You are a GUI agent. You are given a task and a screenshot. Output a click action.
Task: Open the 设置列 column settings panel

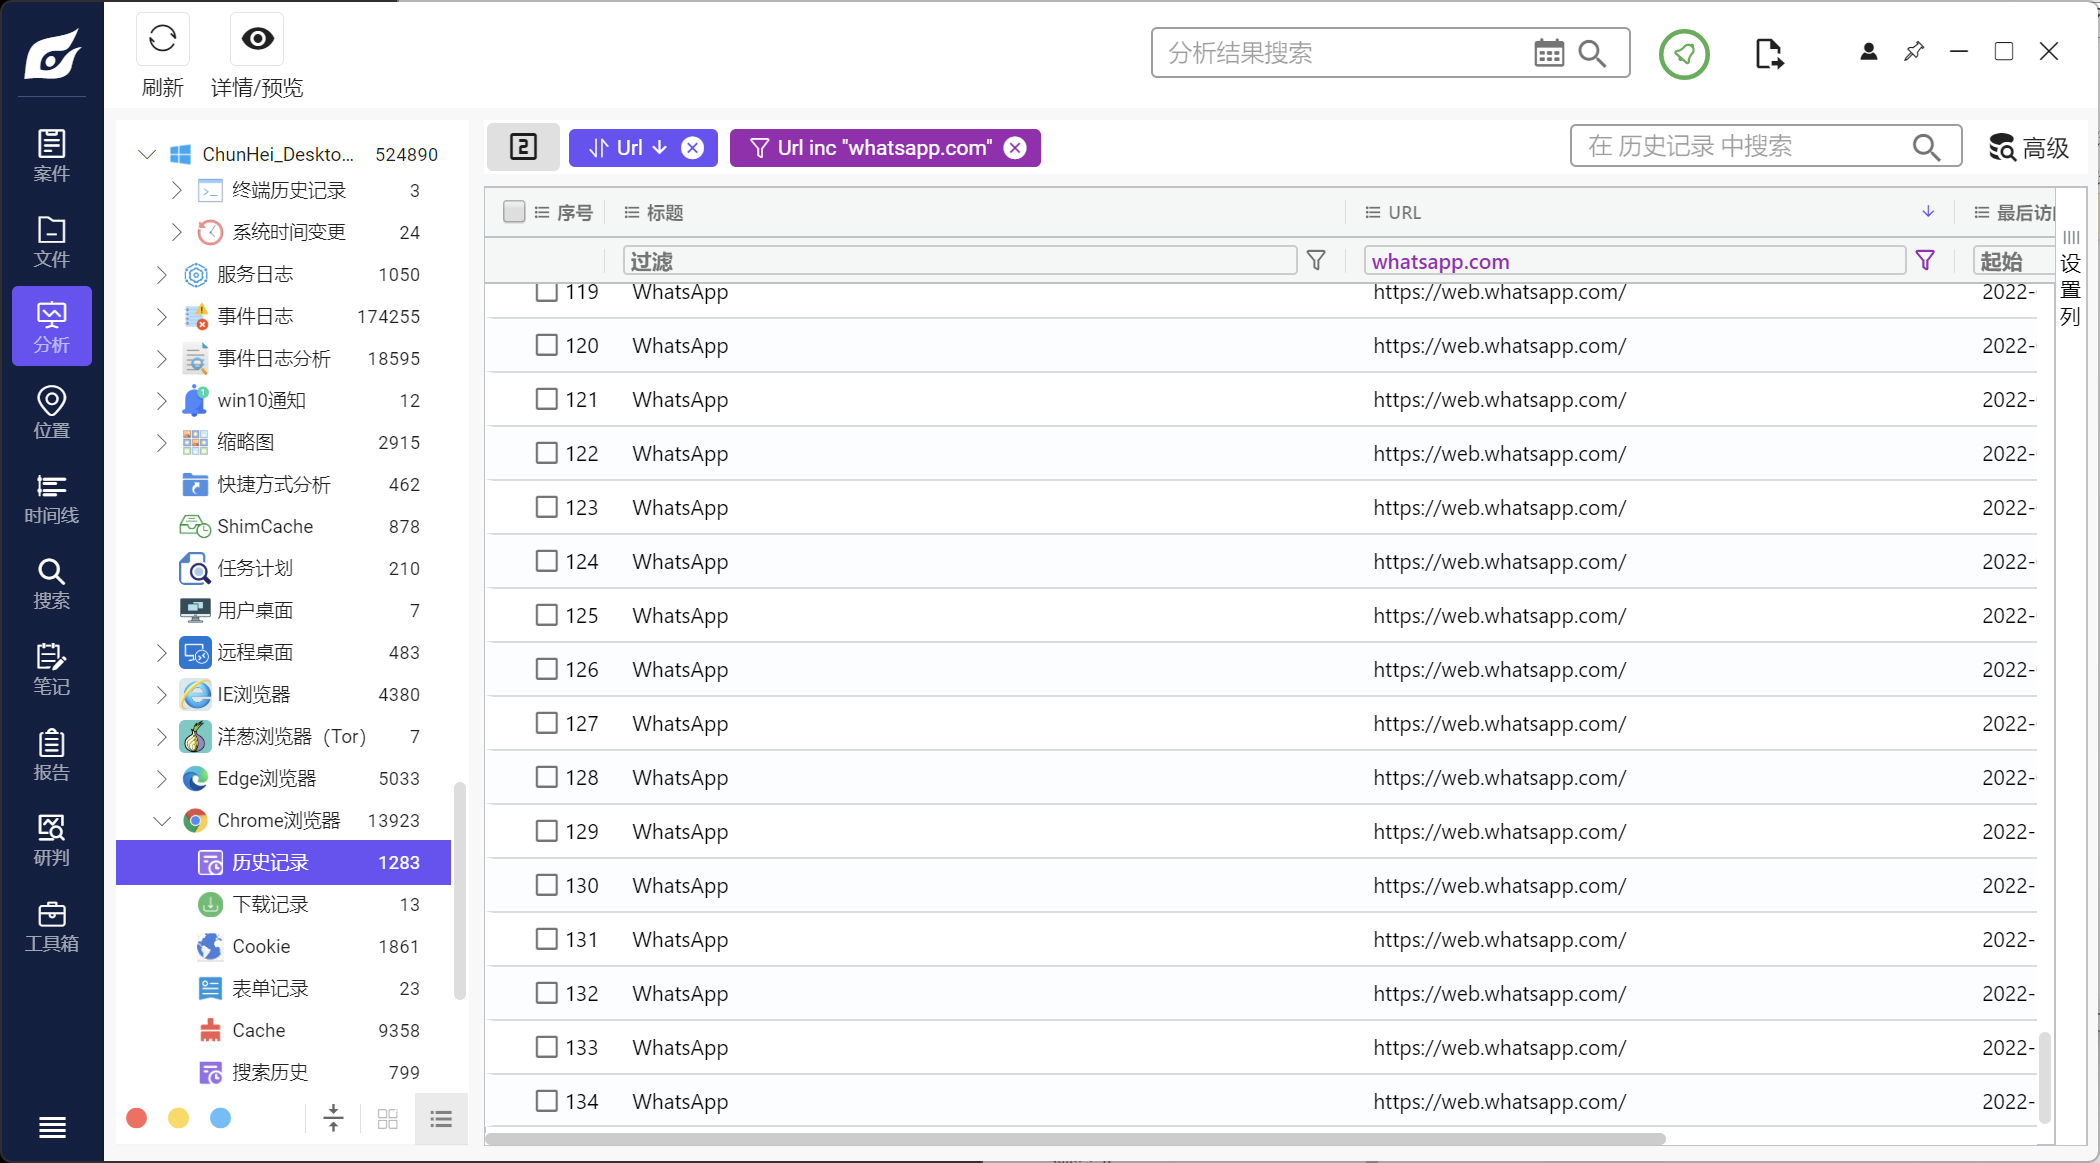[2070, 280]
